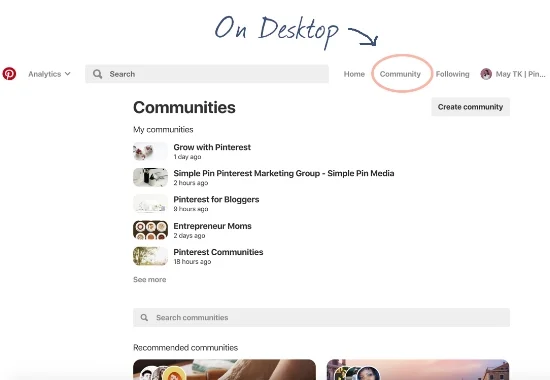
Task: Click the Search communities magnifier icon
Action: click(x=144, y=318)
